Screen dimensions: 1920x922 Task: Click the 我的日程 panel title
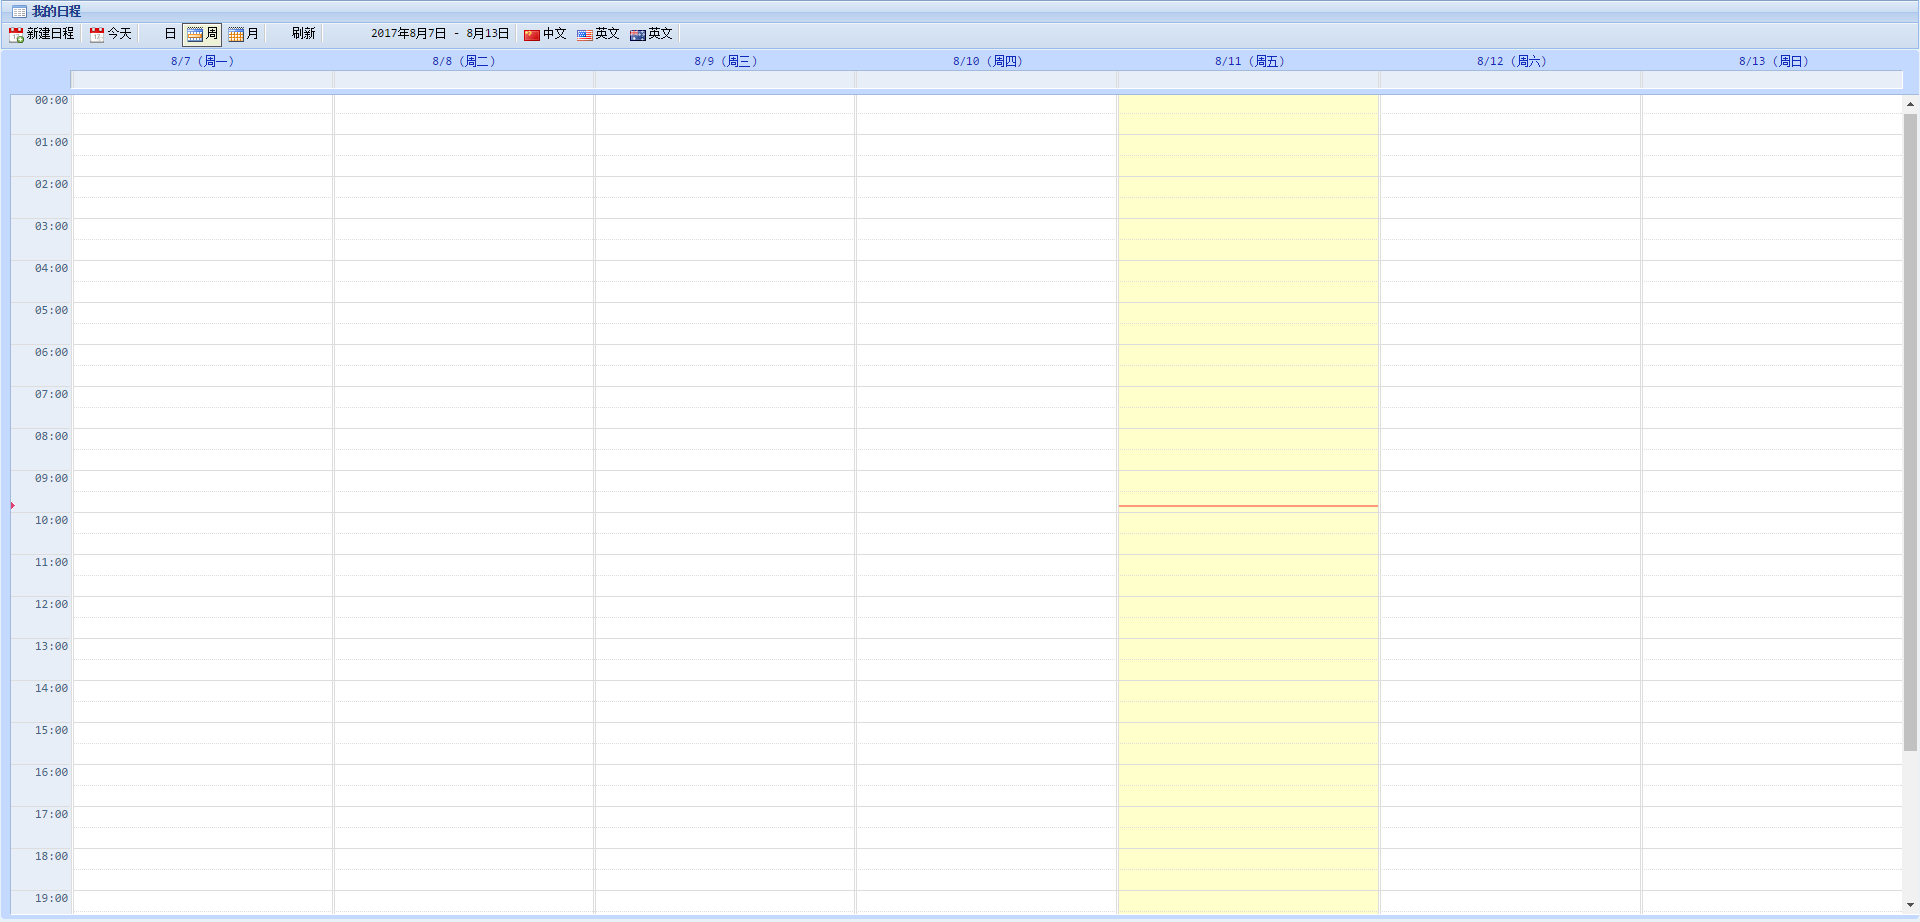click(x=56, y=11)
